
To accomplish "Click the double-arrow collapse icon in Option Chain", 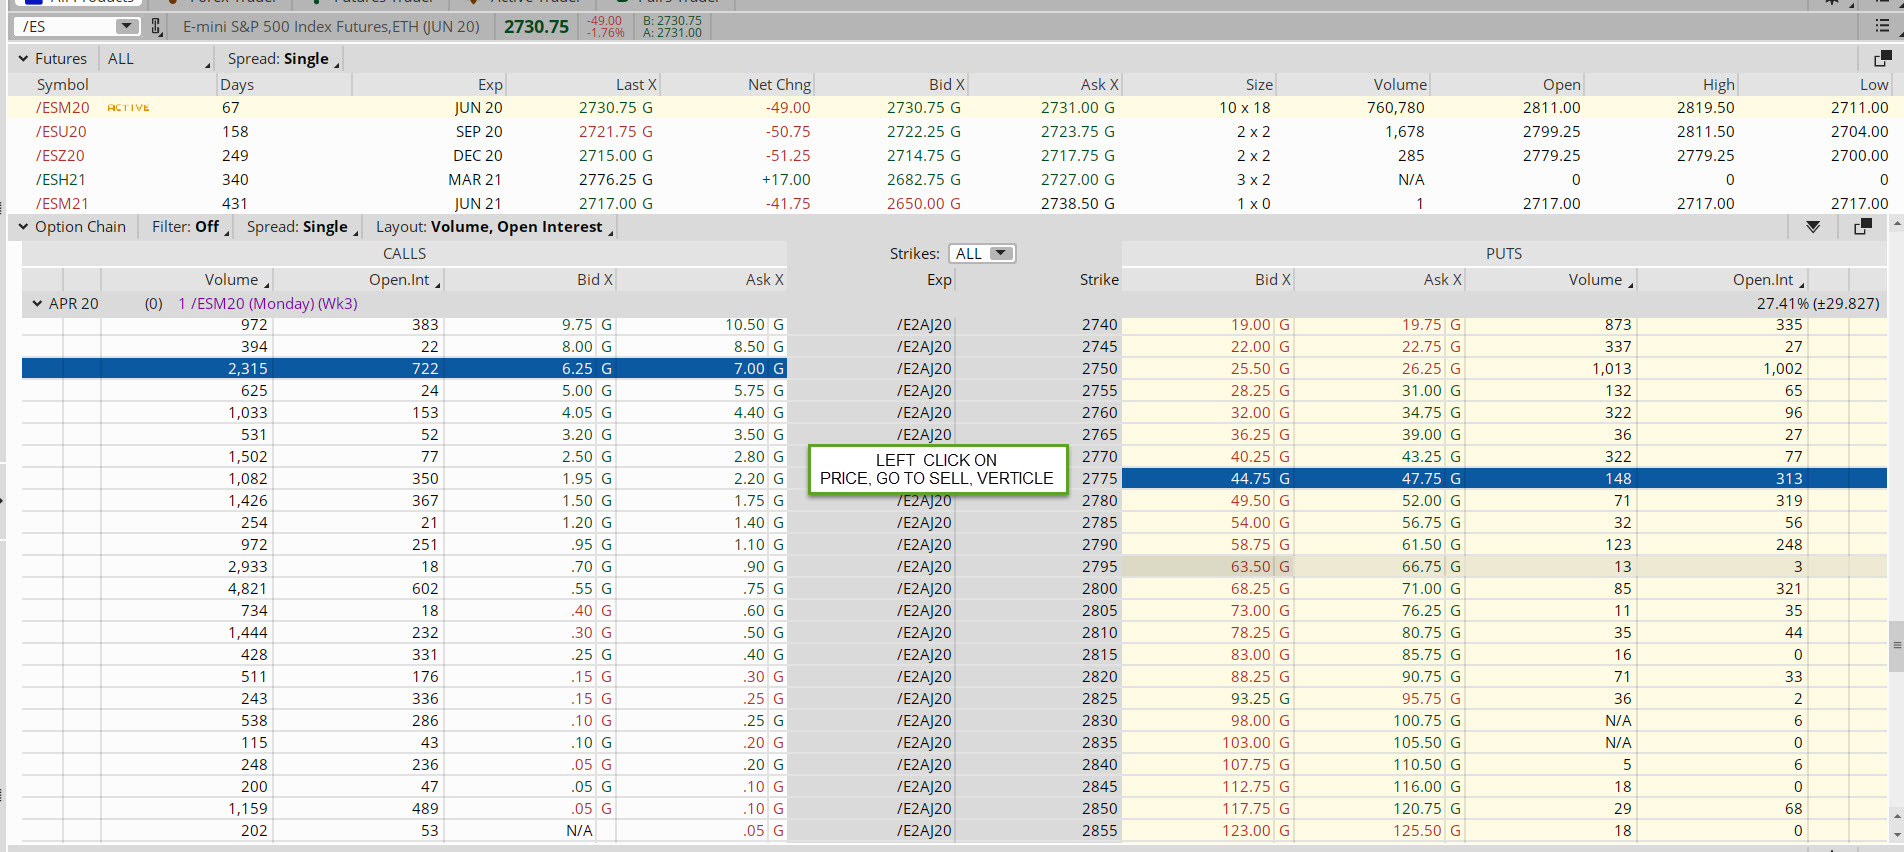I will (1813, 227).
